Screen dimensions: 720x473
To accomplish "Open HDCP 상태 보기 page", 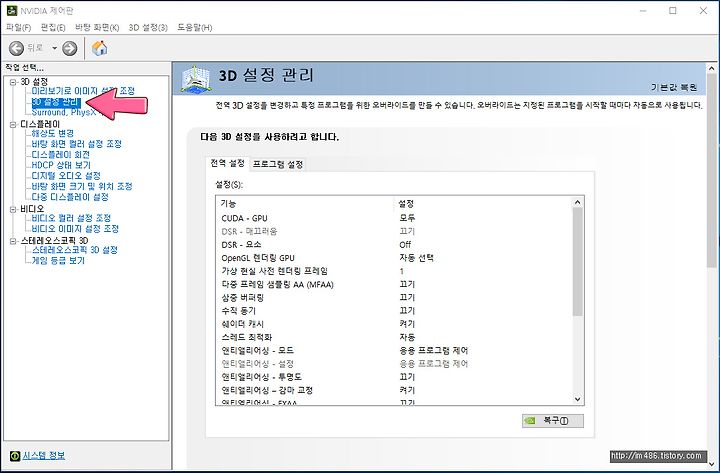I will tap(61, 165).
